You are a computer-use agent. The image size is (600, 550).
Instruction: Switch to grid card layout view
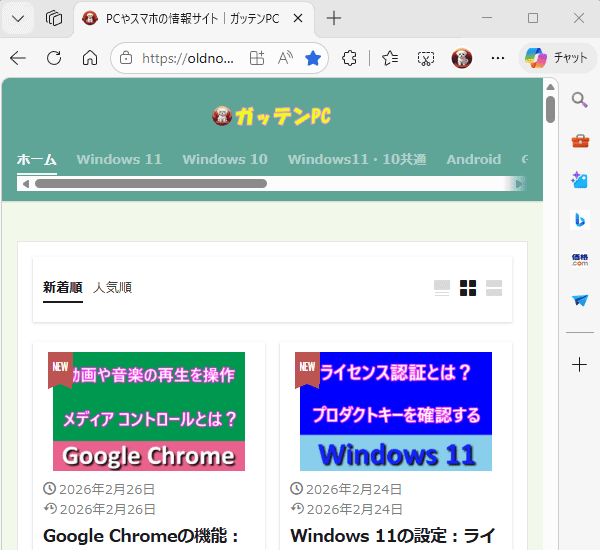click(x=468, y=288)
